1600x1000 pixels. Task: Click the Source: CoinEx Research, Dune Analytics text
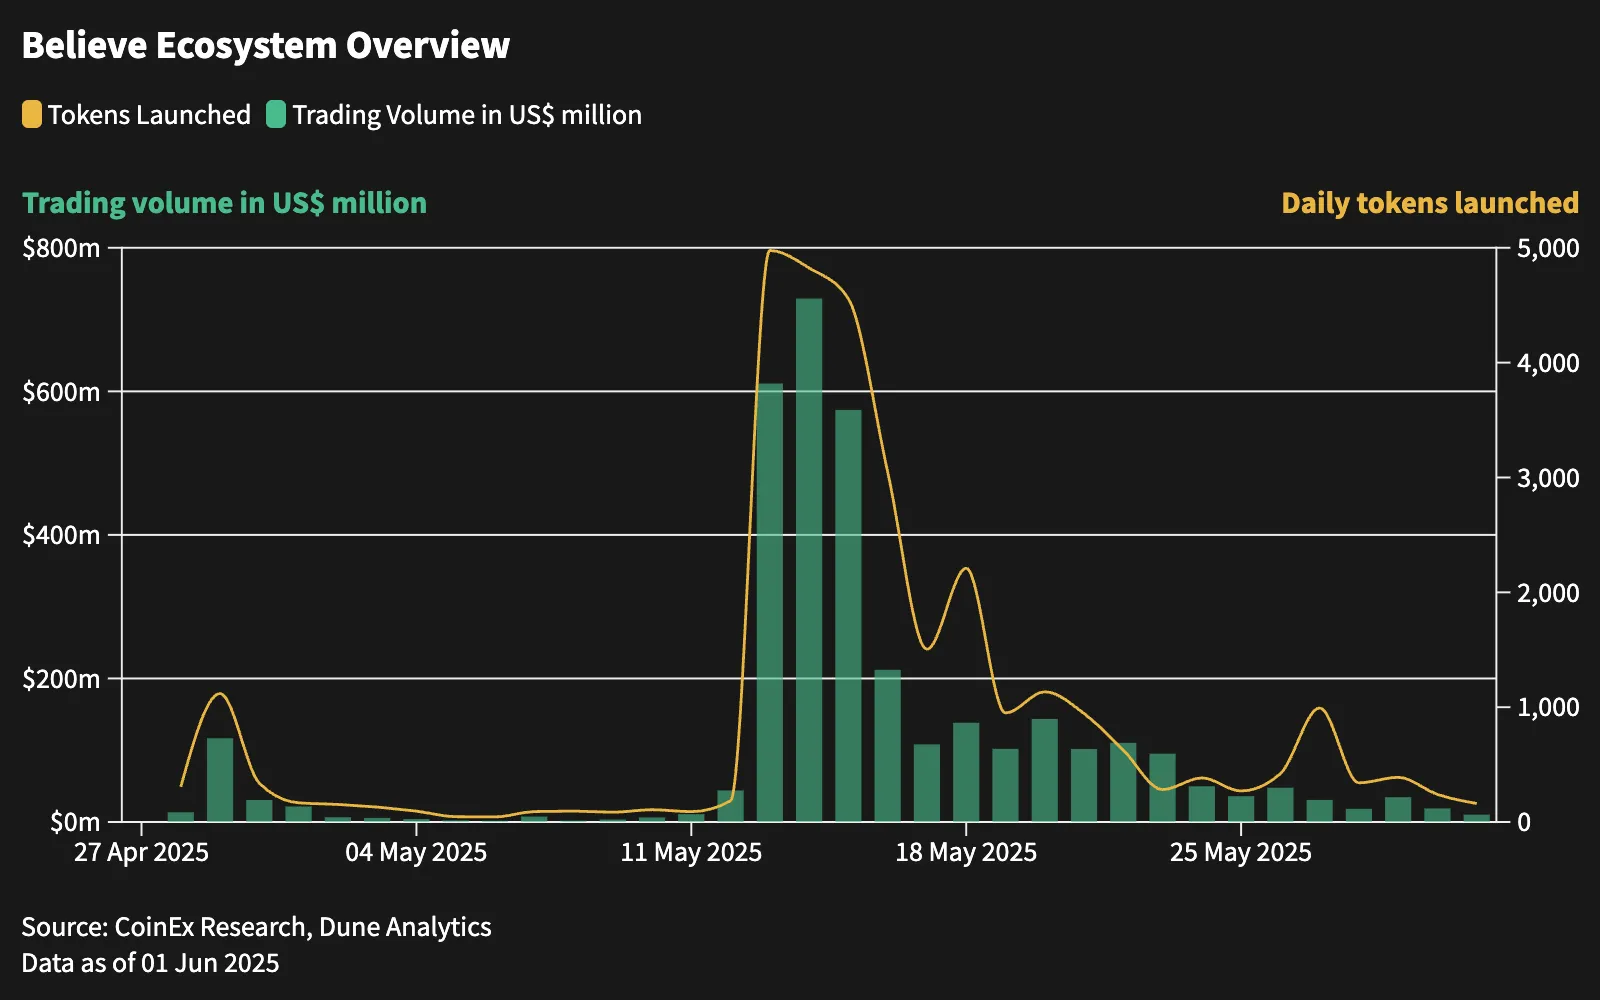[x=256, y=927]
